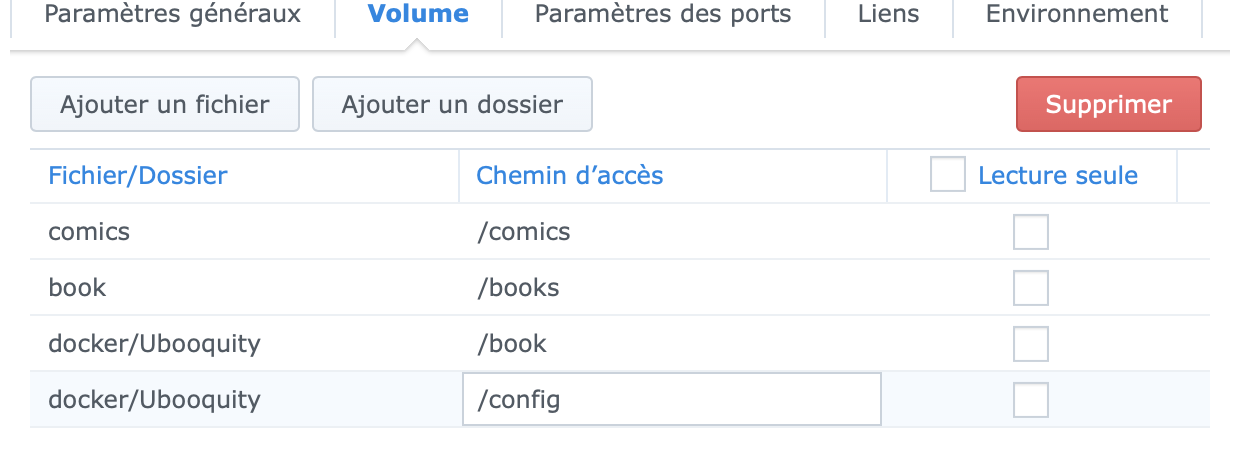Click the Ajouter un dossier button
This screenshot has width=1256, height=466.
click(x=452, y=104)
